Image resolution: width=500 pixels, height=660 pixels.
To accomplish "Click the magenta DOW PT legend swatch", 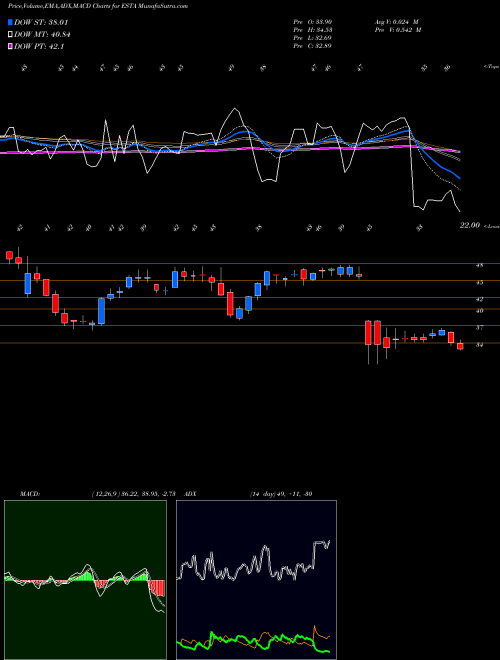I will click(x=11, y=47).
